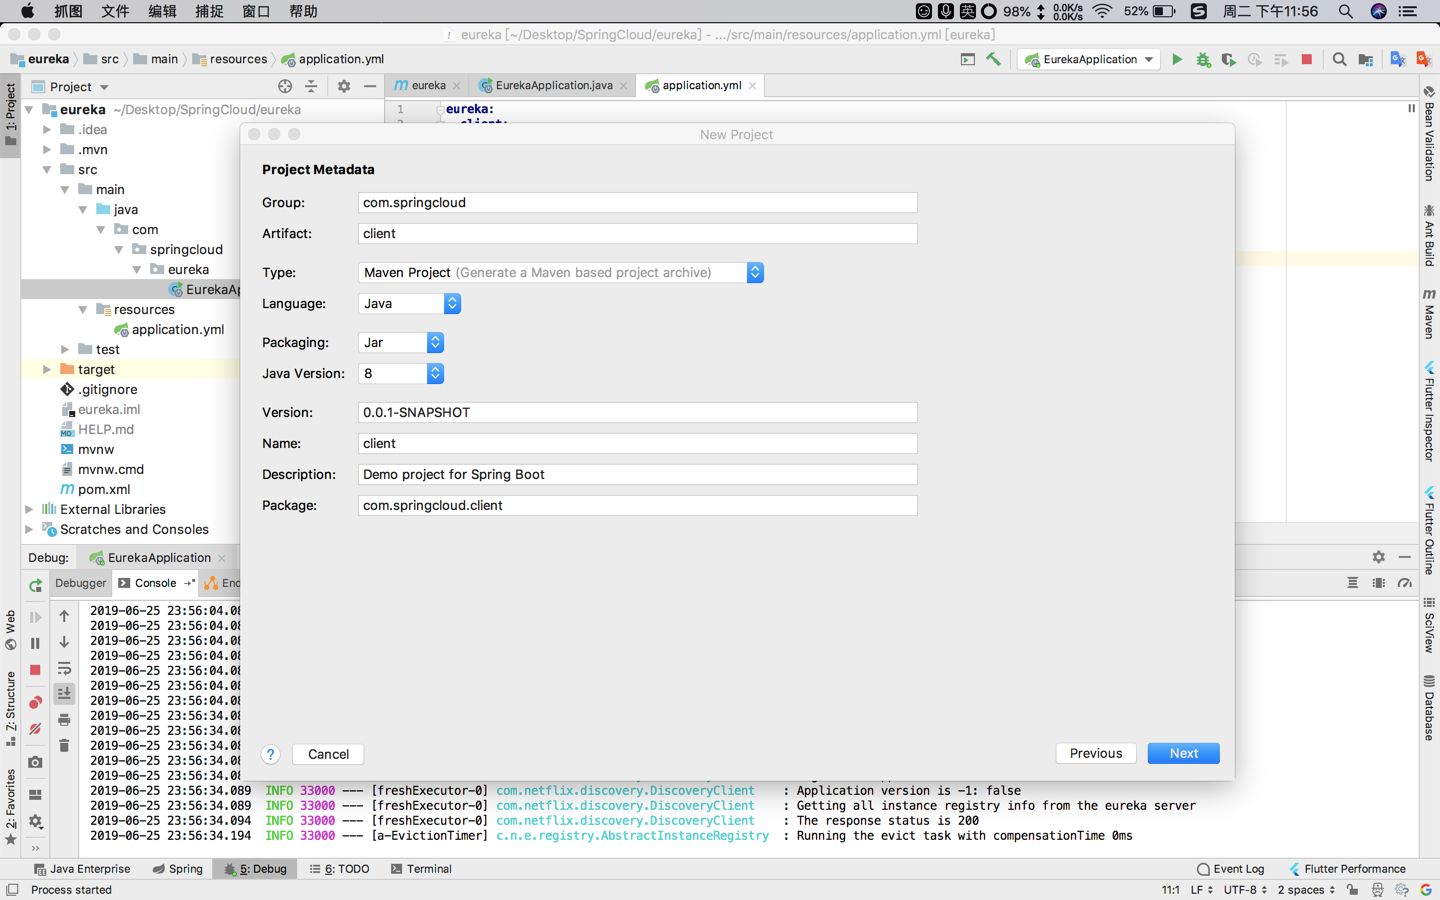Viewport: 1440px width, 900px height.
Task: Expand External Libraries node
Action: pos(29,509)
